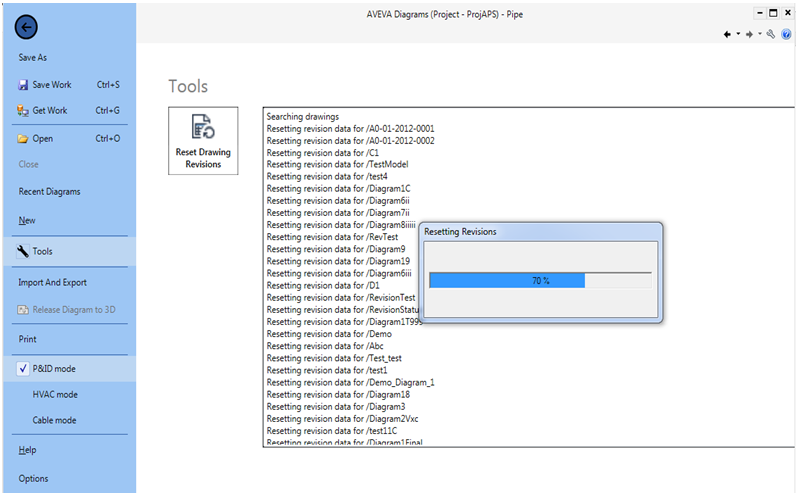
Task: Click the log line for /Demo
Action: coord(329,334)
